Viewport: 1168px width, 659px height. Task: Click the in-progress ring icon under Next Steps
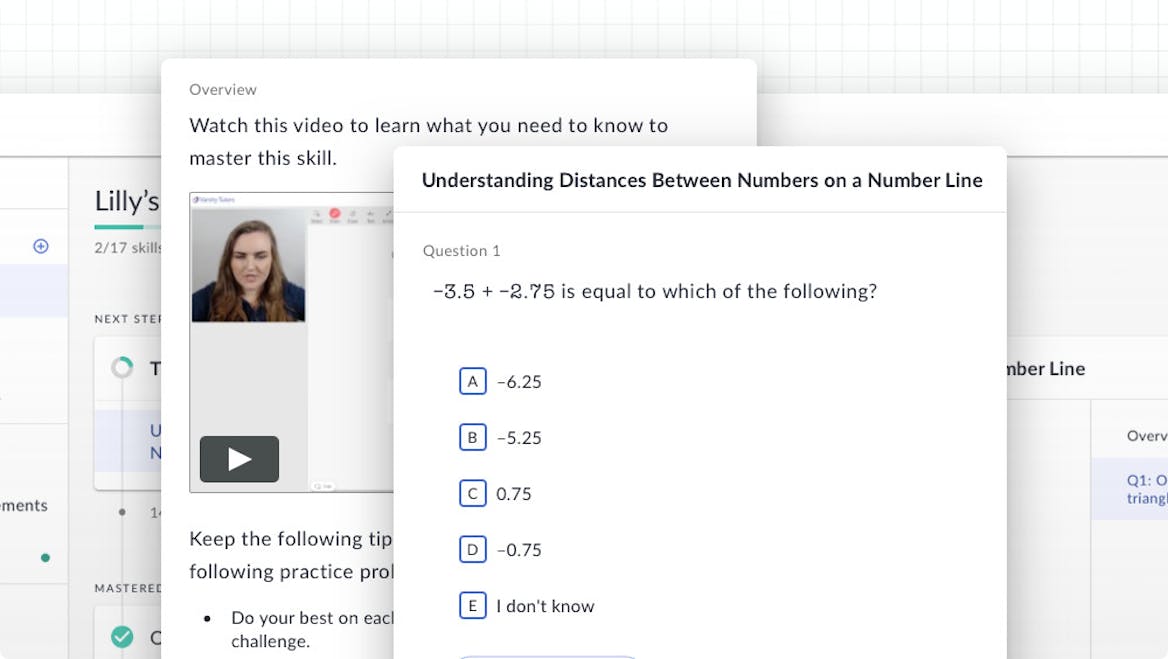coord(122,368)
